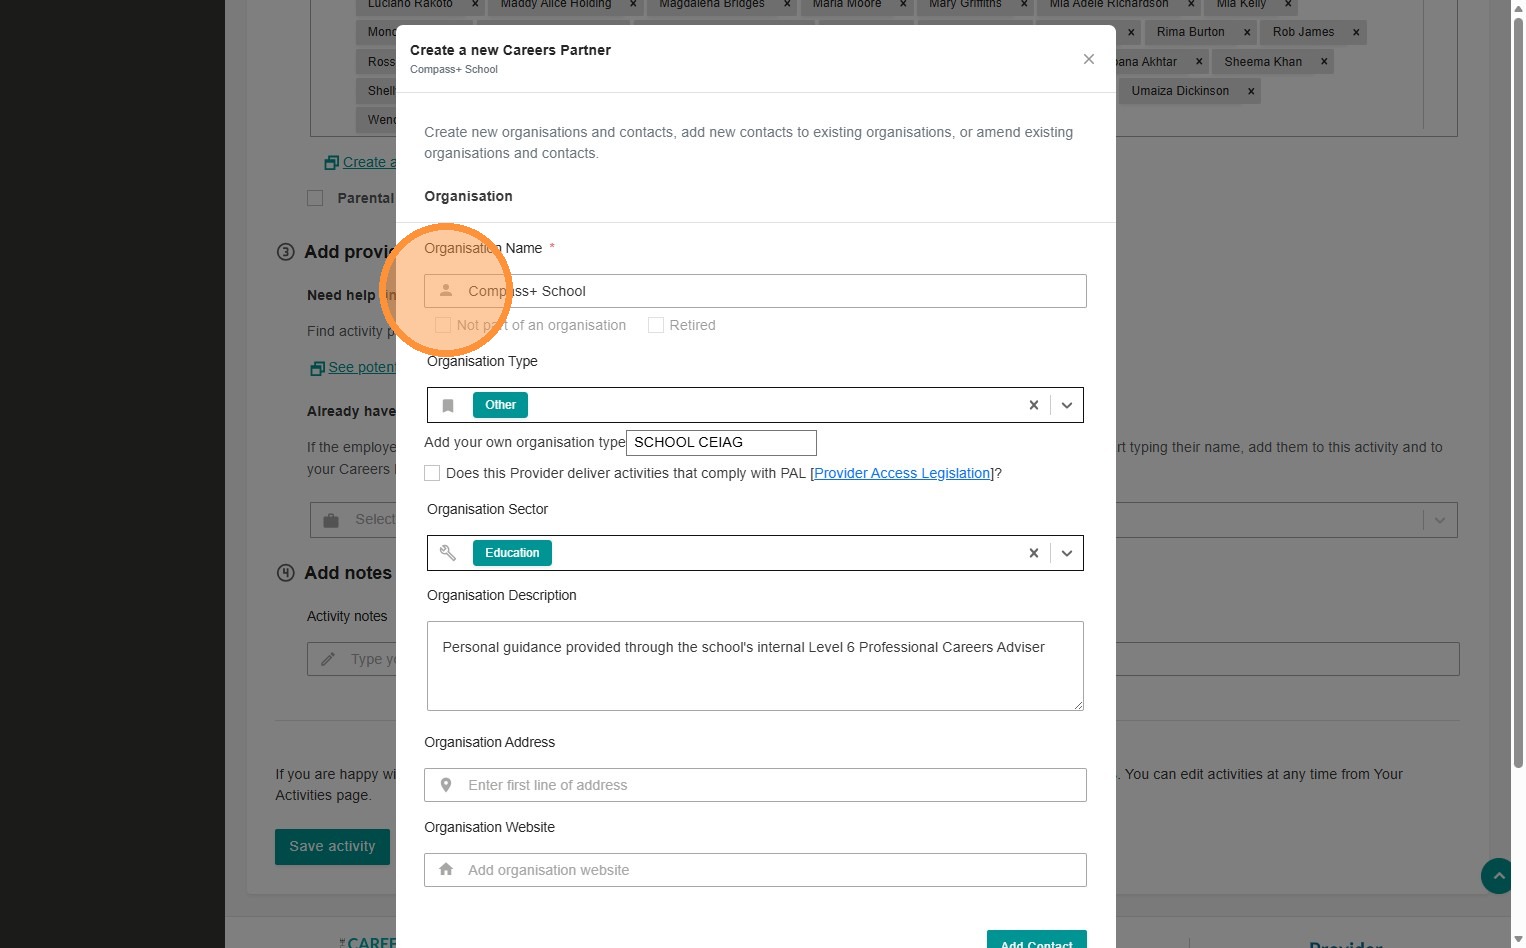Click the wrench icon in Organisation Sector field
Screen dimensions: 1526x948
pyautogui.click(x=448, y=553)
